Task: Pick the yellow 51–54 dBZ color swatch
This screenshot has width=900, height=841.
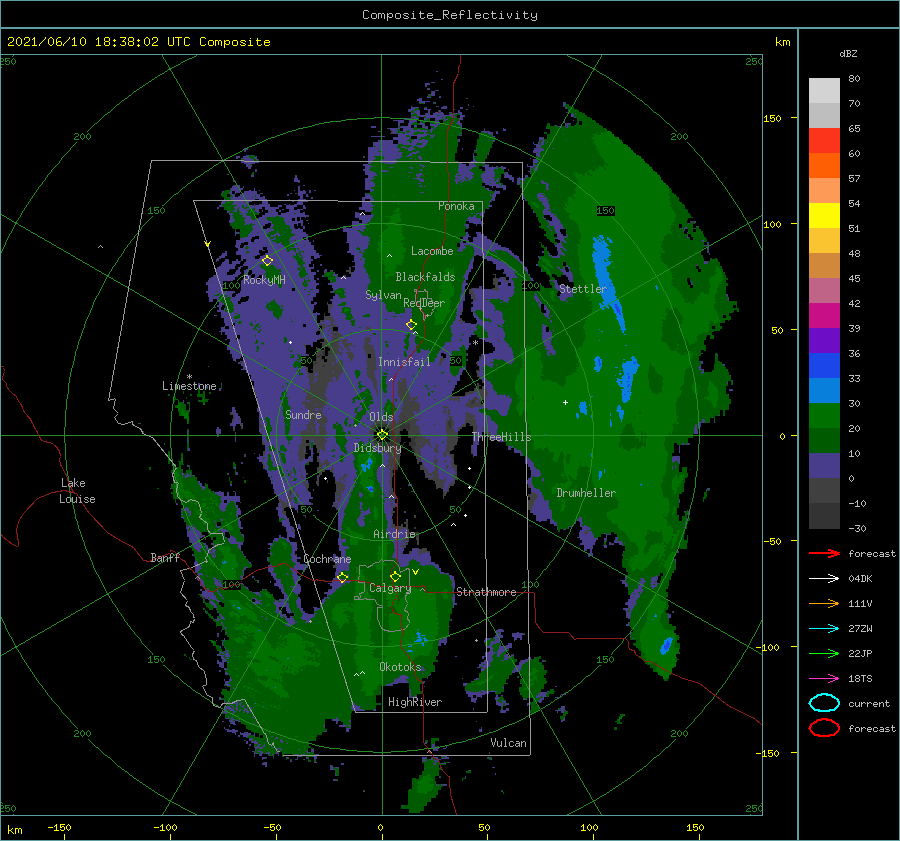Action: (x=824, y=216)
